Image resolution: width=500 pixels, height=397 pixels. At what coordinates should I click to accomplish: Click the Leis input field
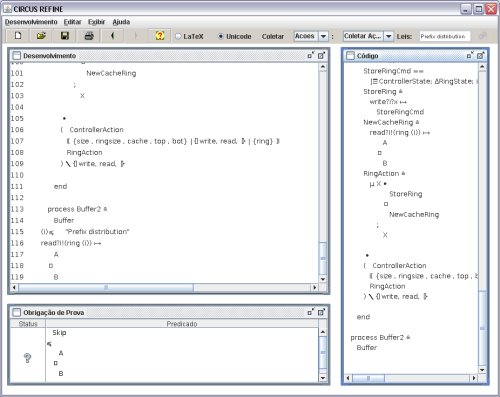click(445, 36)
